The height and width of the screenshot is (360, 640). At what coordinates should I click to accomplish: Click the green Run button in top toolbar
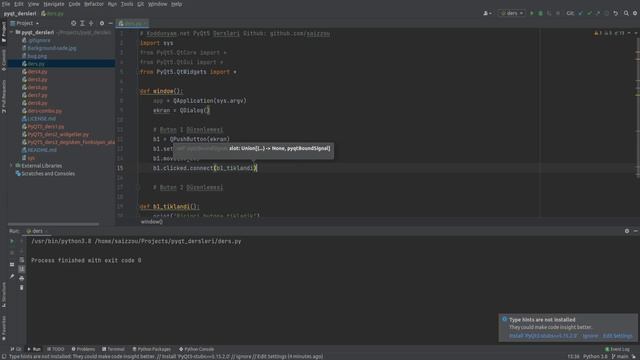531,13
